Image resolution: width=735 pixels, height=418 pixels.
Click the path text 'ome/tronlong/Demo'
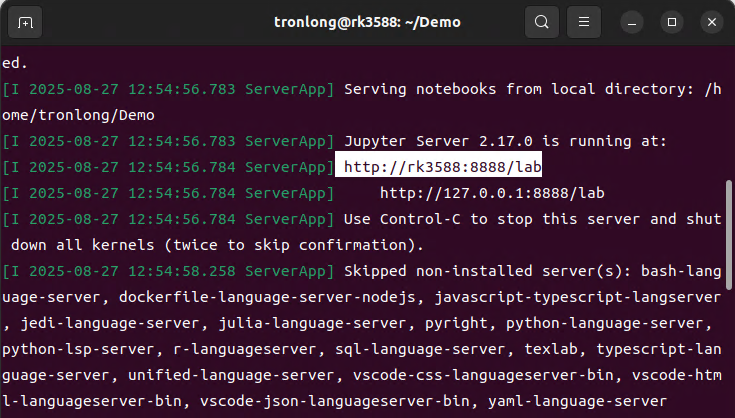point(78,115)
